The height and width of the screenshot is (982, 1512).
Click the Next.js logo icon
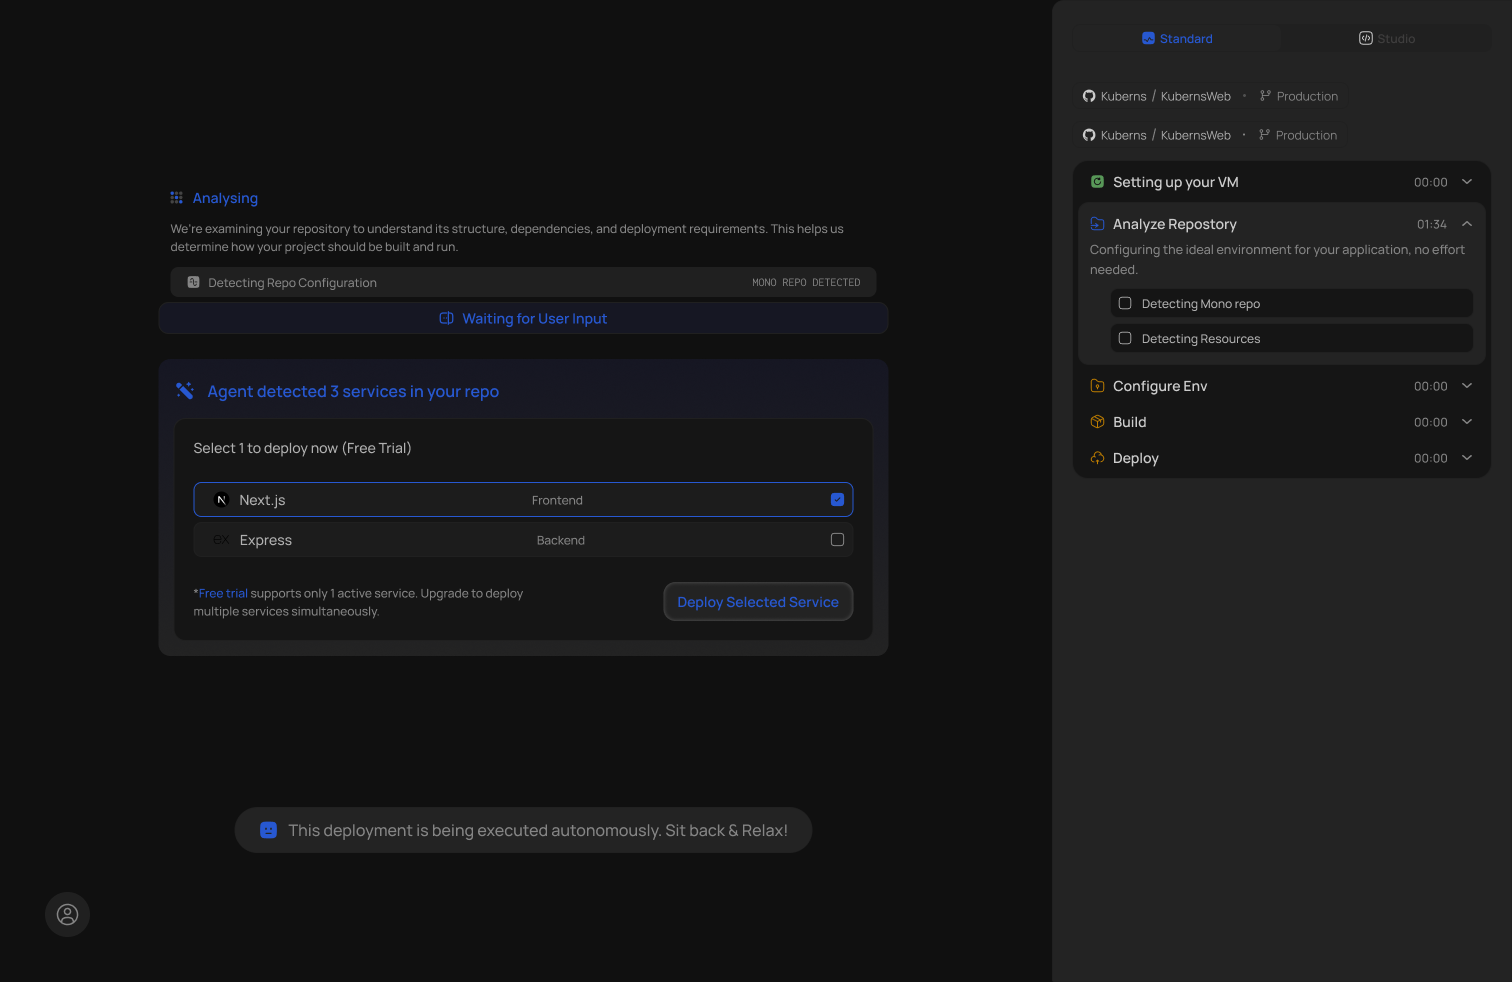[222, 500]
